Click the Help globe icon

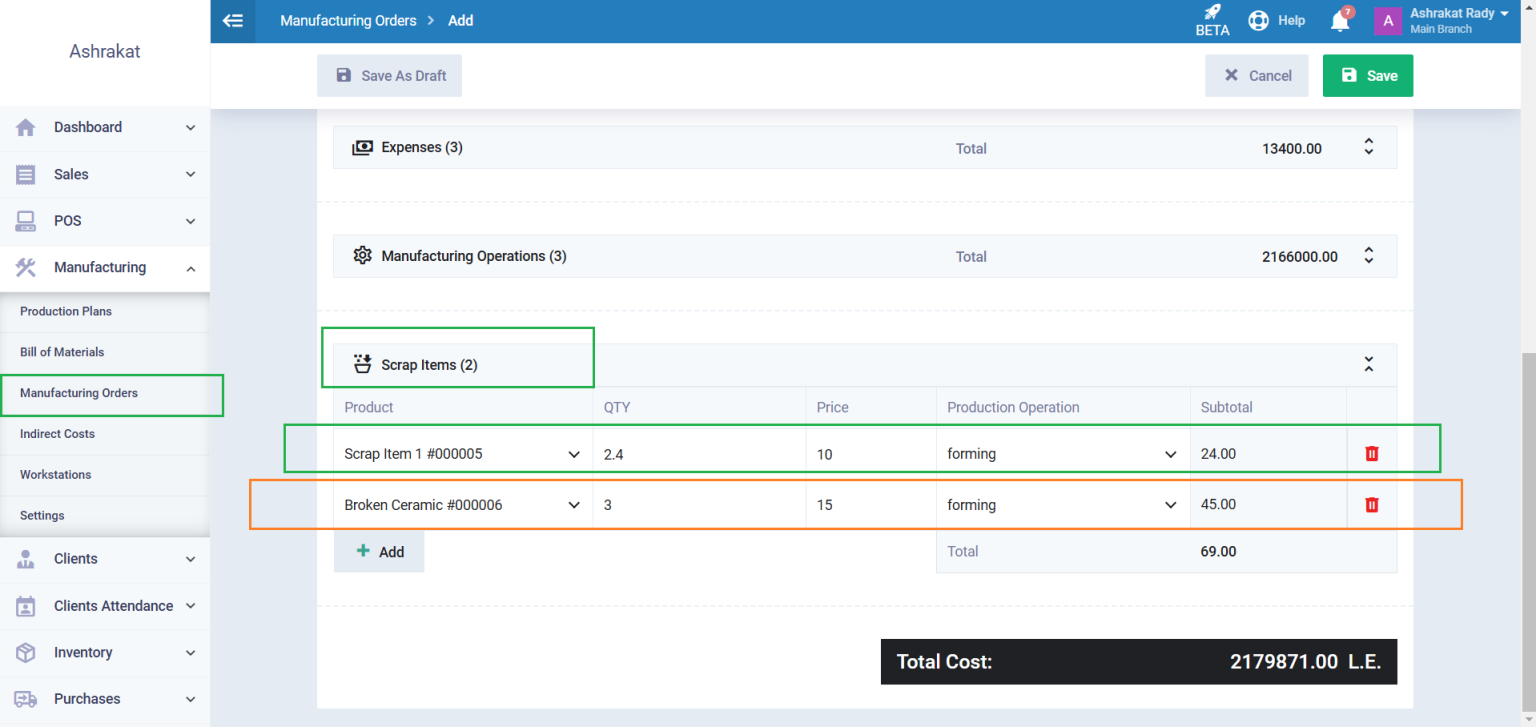point(1258,20)
